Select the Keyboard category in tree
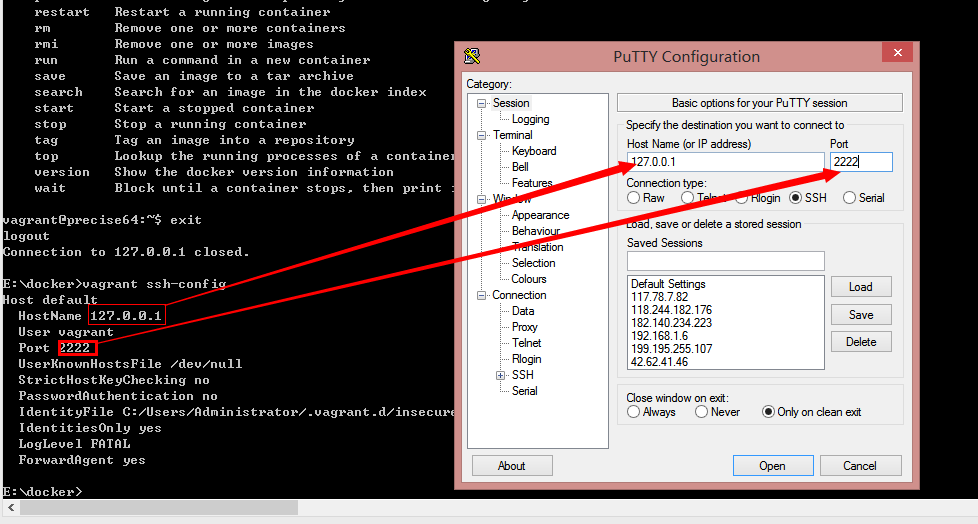 (x=534, y=151)
